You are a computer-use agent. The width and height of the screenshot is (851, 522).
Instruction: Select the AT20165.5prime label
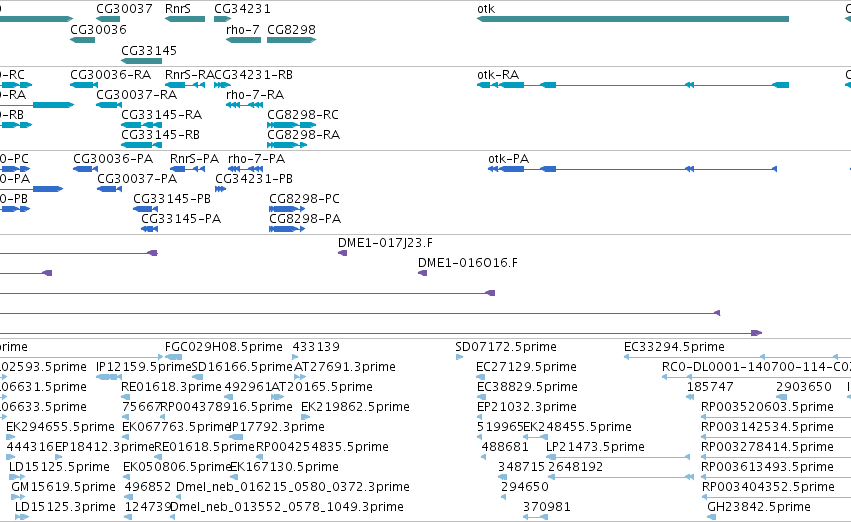(x=321, y=387)
